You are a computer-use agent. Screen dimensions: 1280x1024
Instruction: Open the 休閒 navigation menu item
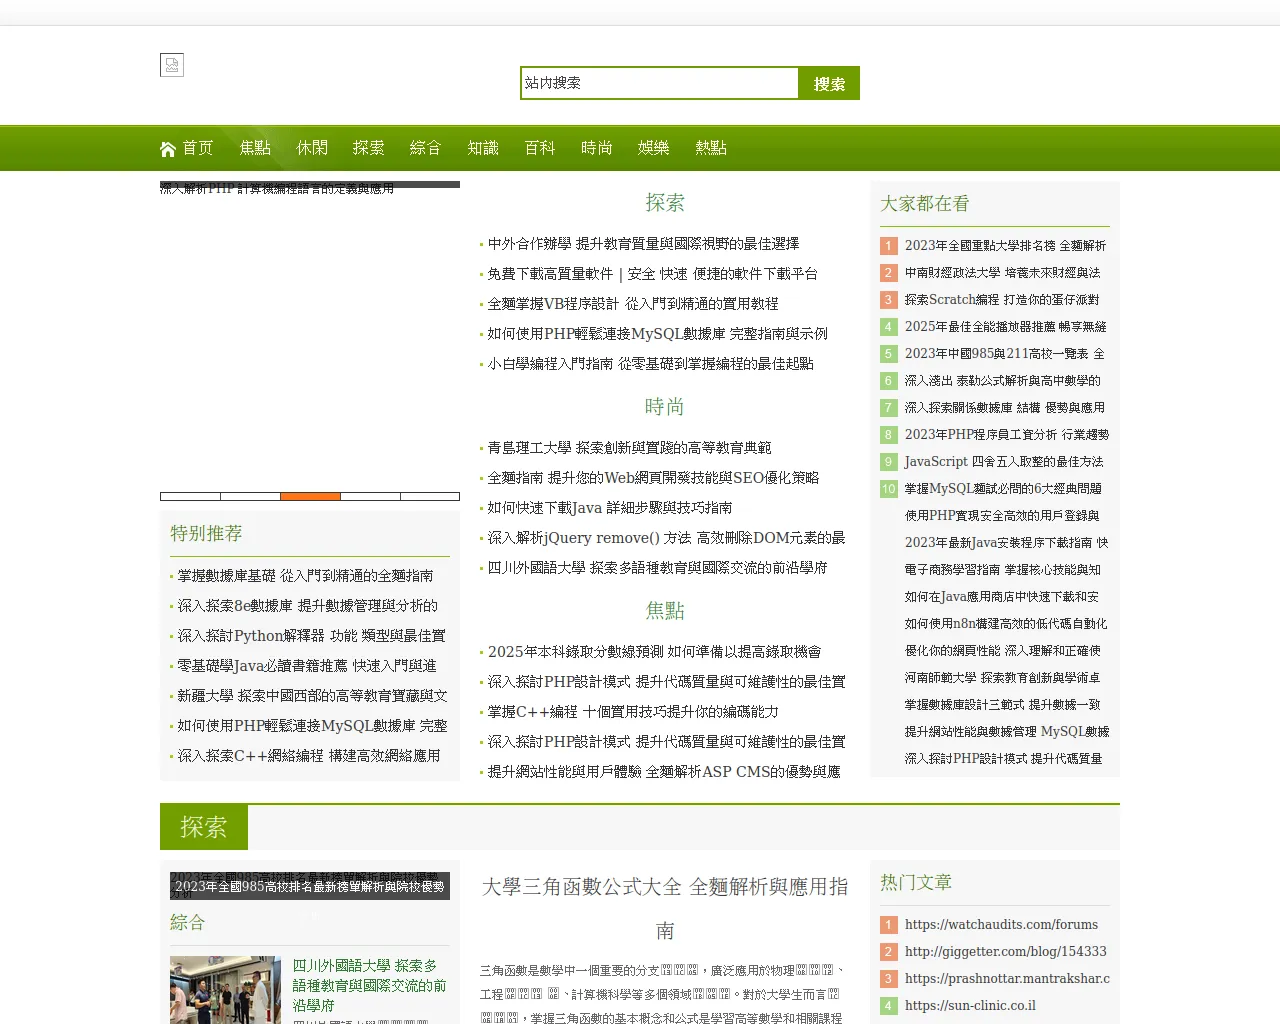point(312,148)
